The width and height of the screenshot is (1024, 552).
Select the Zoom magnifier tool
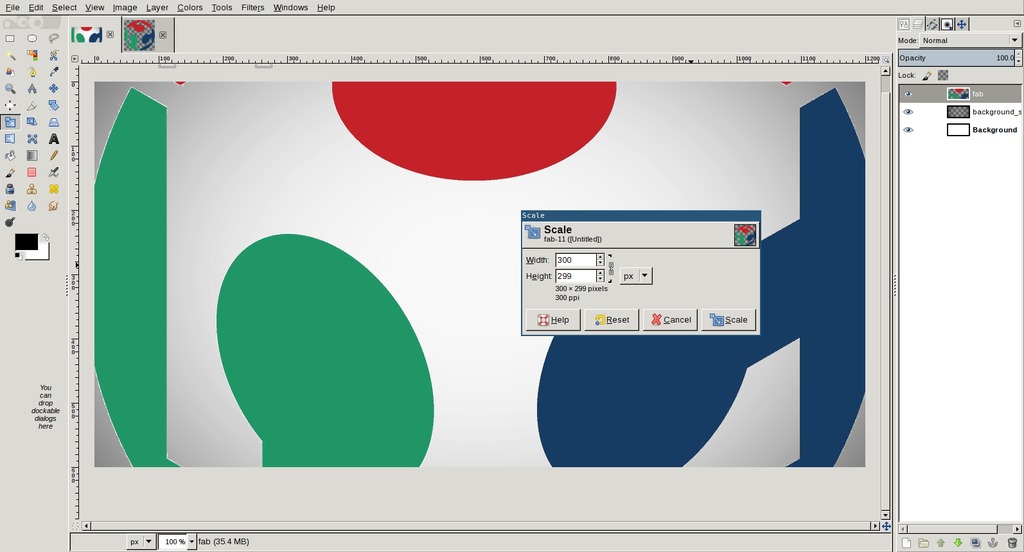(x=10, y=88)
